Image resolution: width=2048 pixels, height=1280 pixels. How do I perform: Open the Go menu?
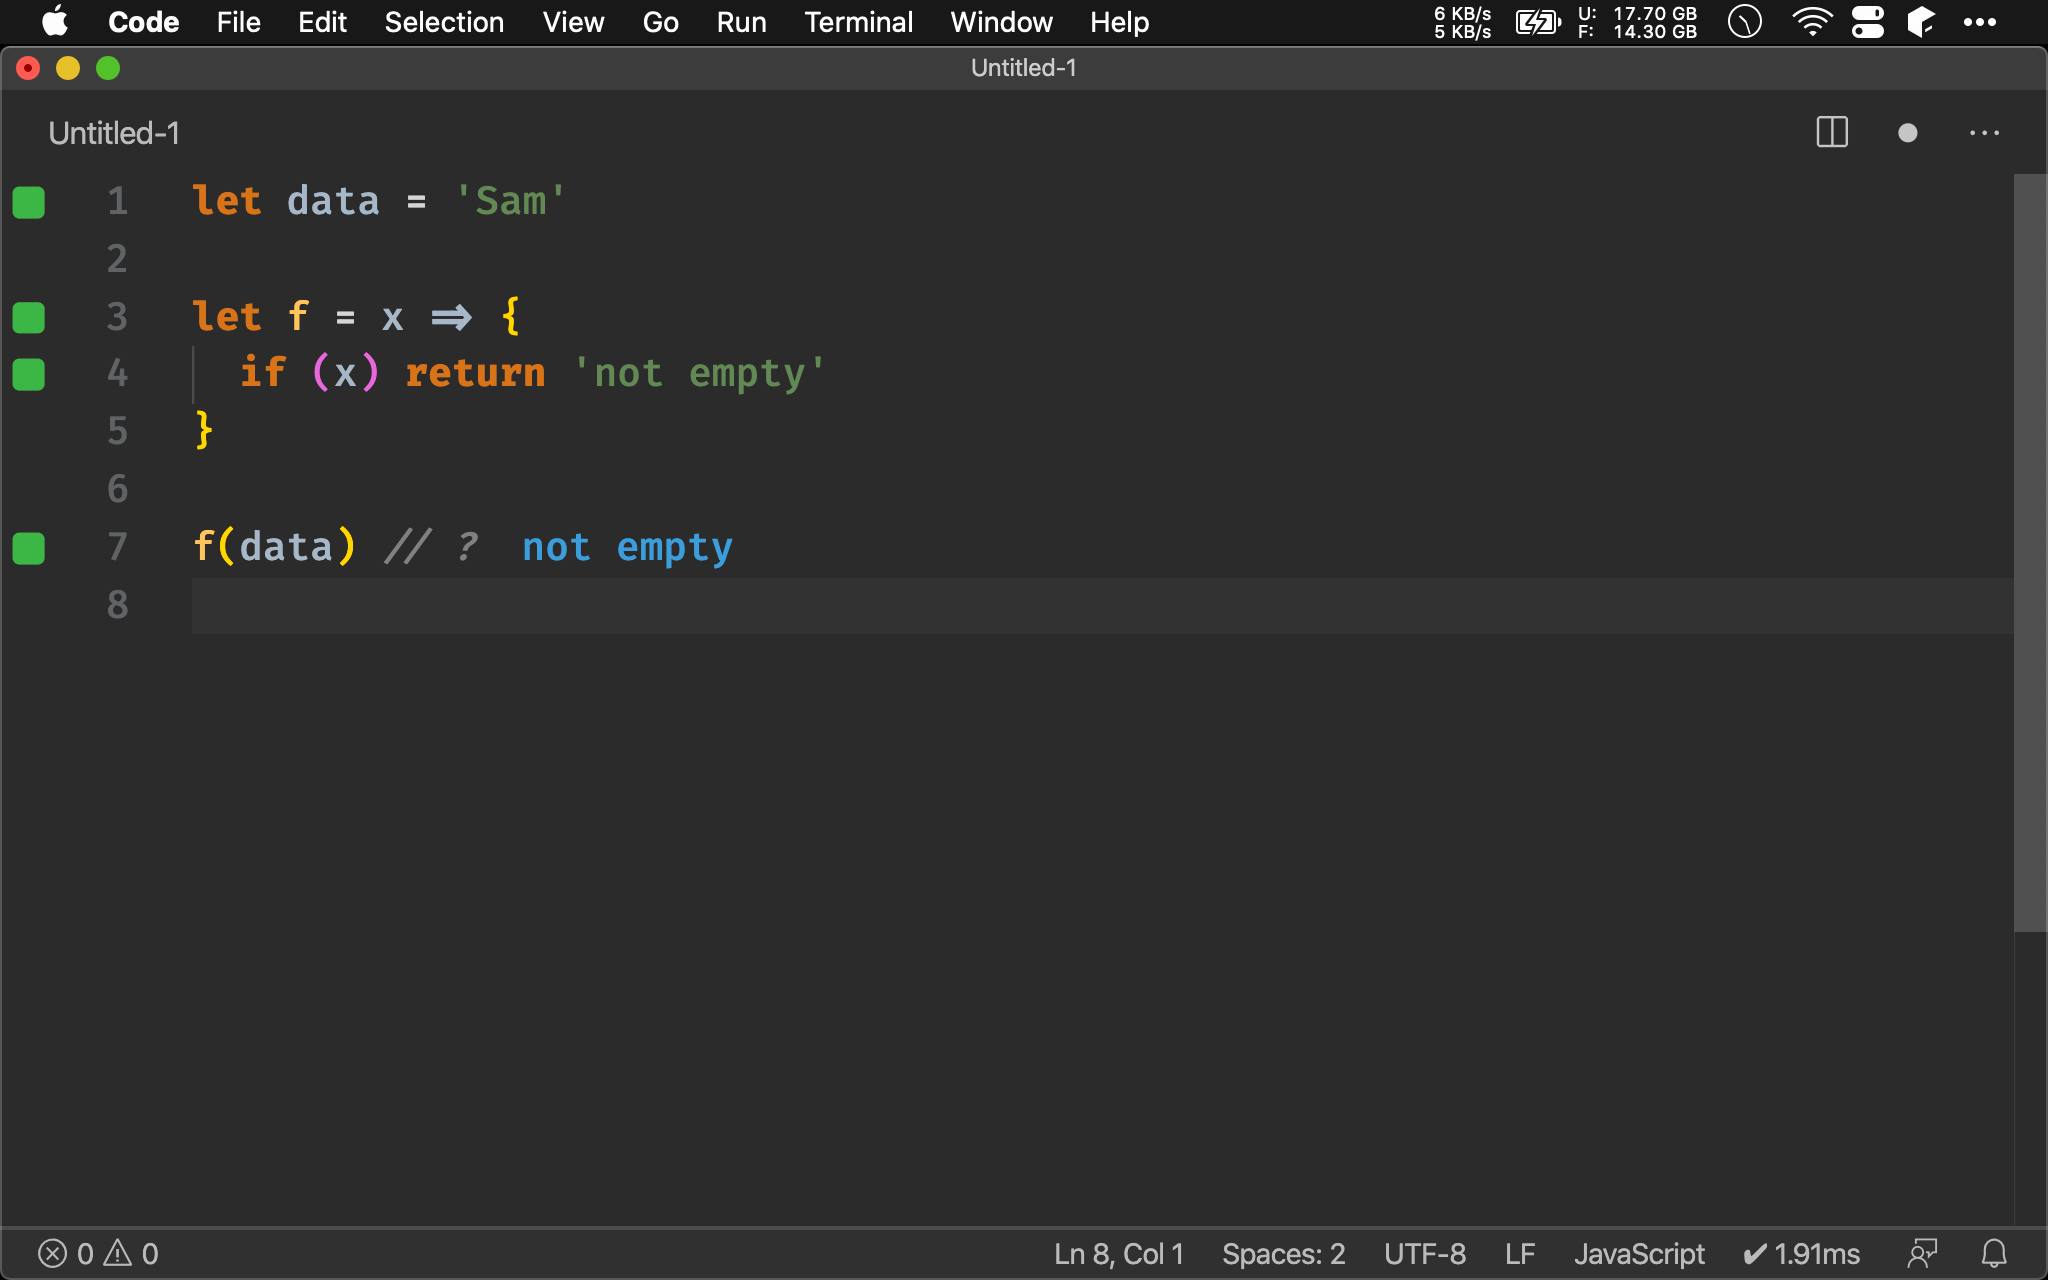pos(661,22)
